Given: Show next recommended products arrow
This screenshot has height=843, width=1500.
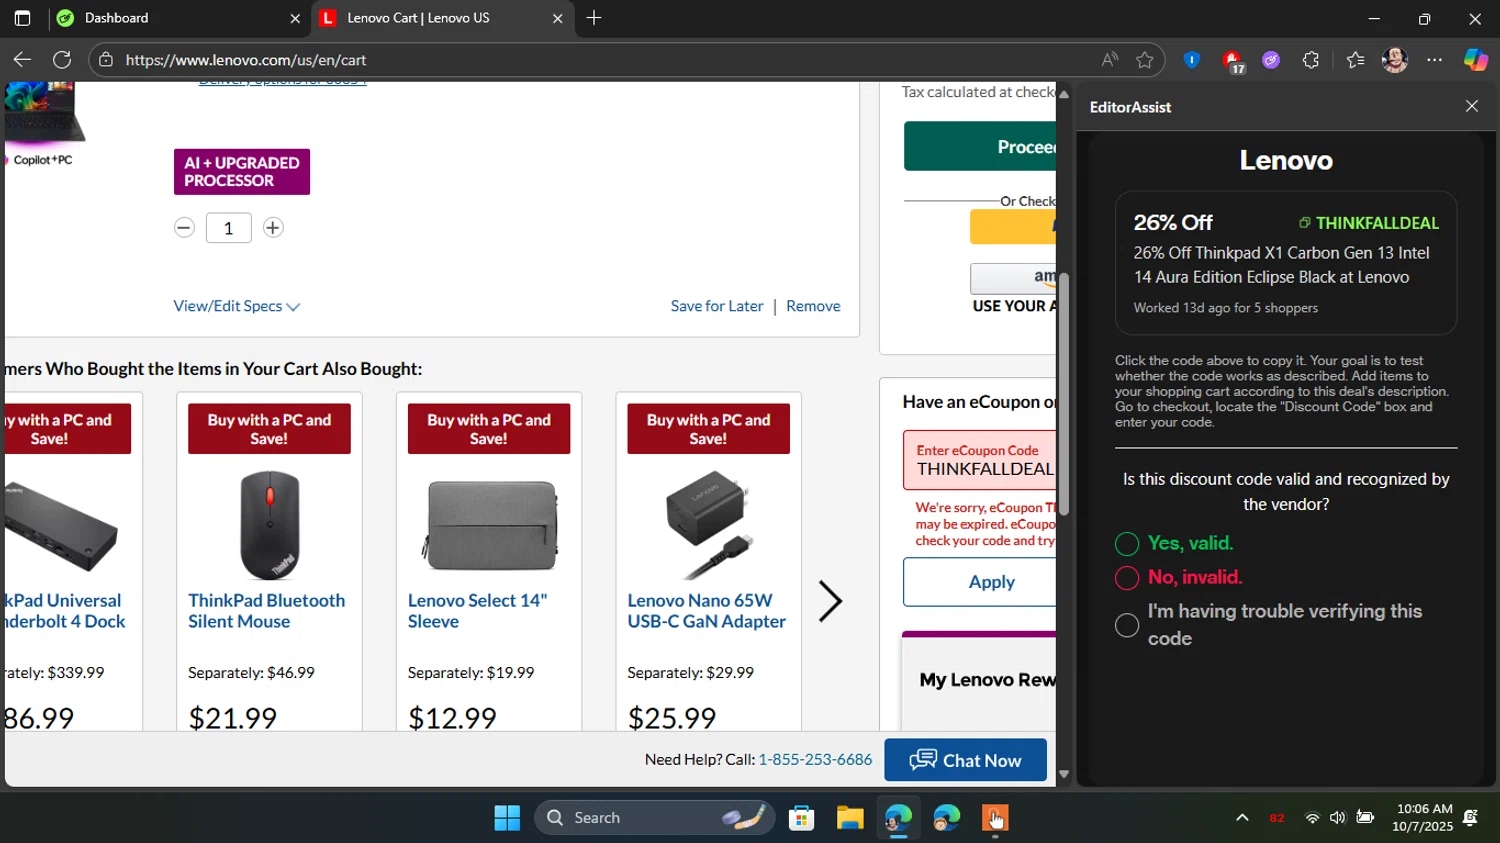Looking at the screenshot, I should click(x=830, y=601).
